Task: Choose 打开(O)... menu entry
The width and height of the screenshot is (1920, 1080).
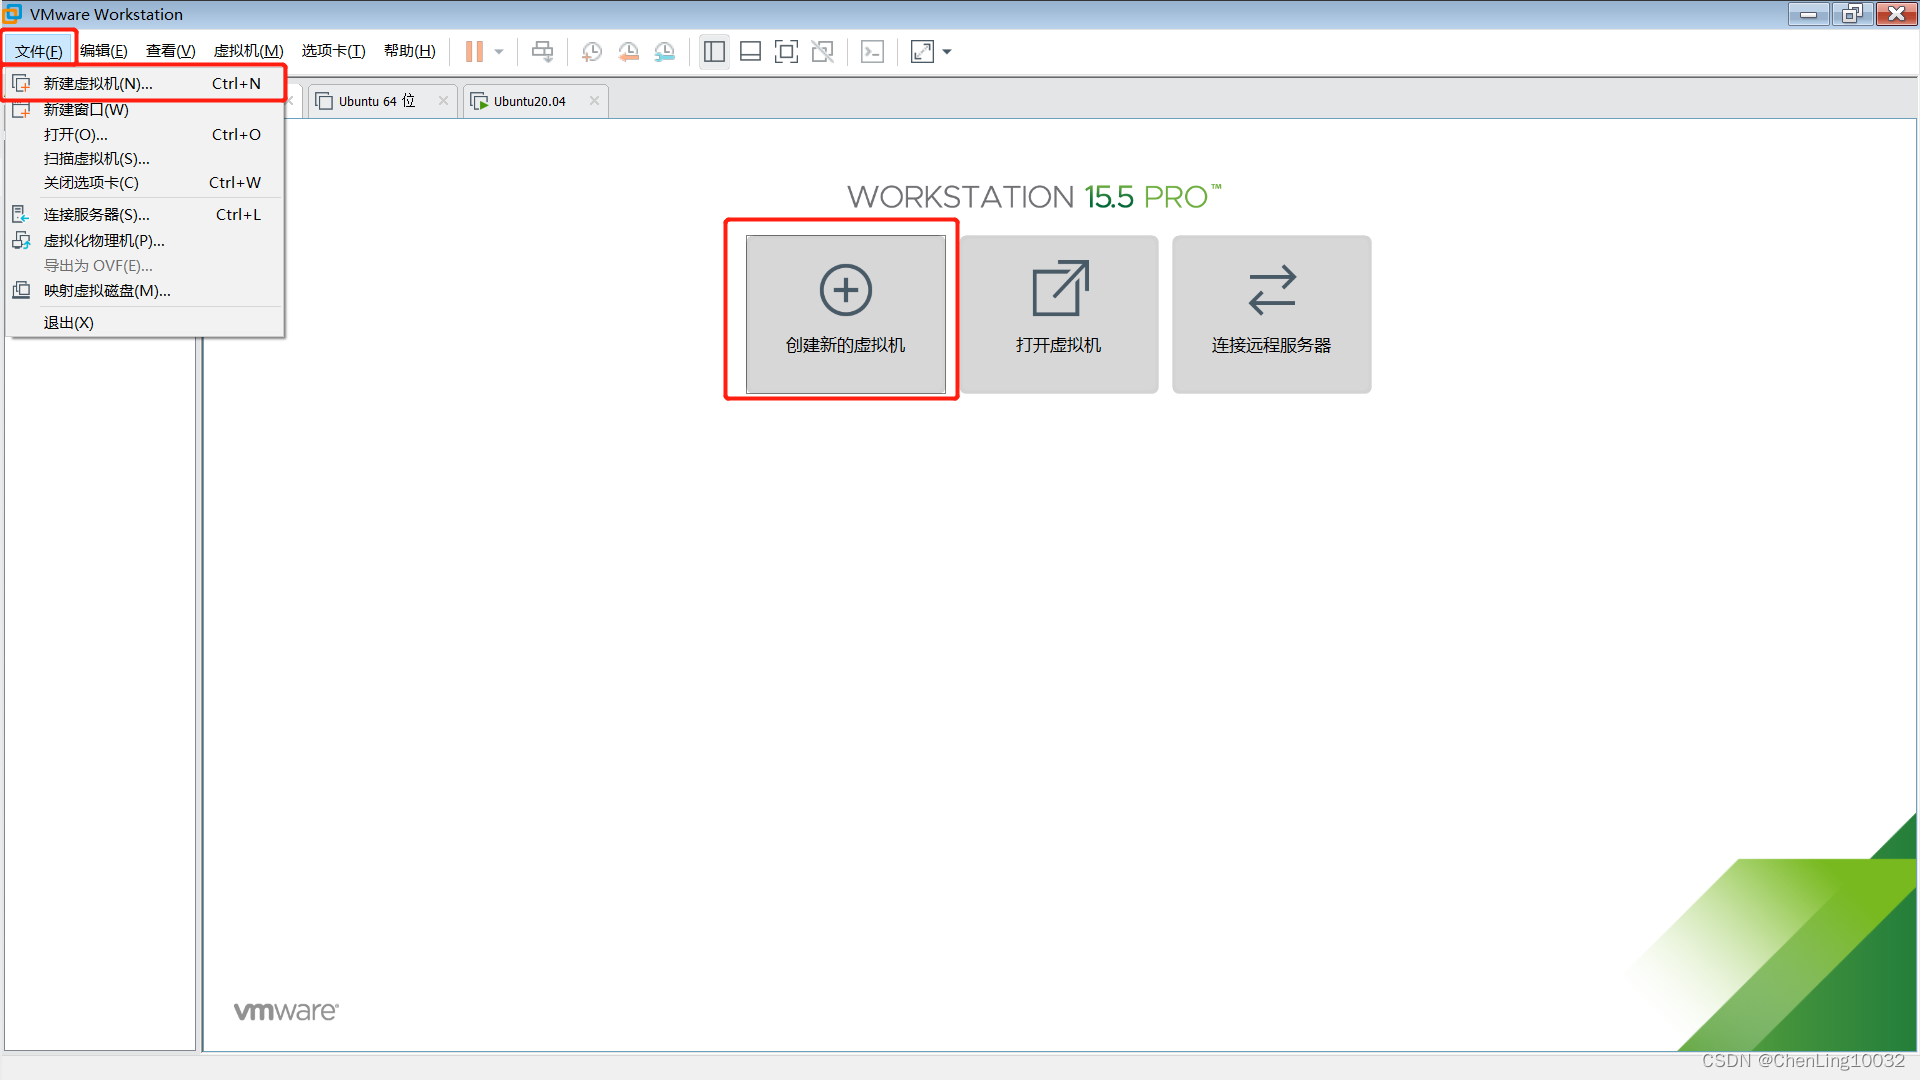Action: click(x=145, y=134)
